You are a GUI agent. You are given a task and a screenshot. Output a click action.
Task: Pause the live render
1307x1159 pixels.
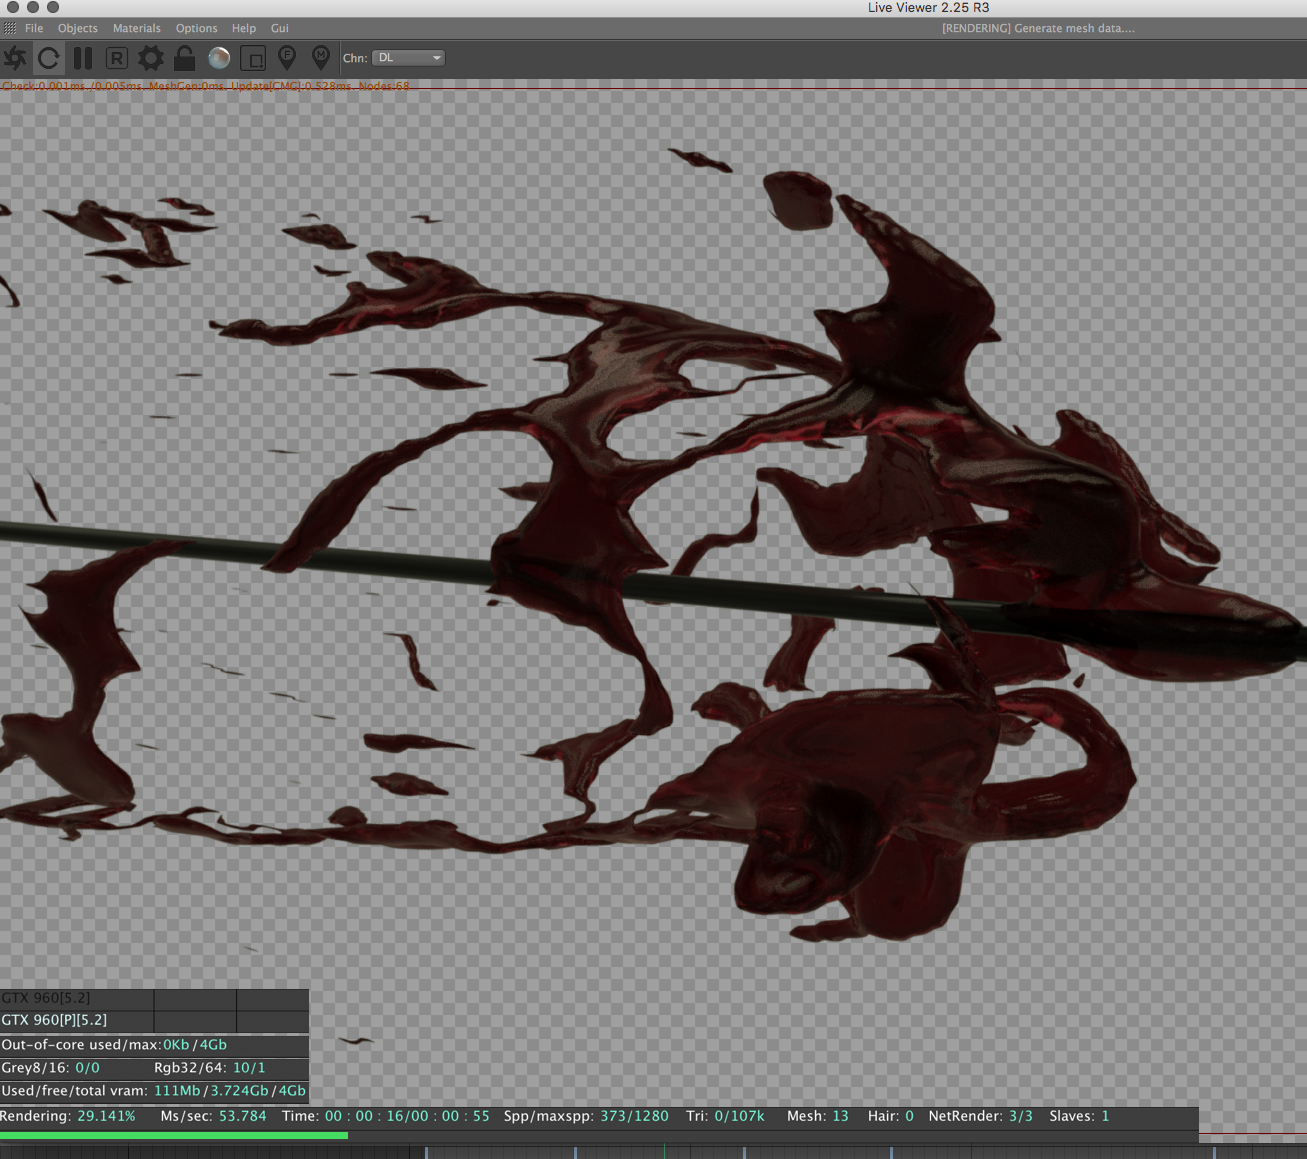pyautogui.click(x=82, y=58)
